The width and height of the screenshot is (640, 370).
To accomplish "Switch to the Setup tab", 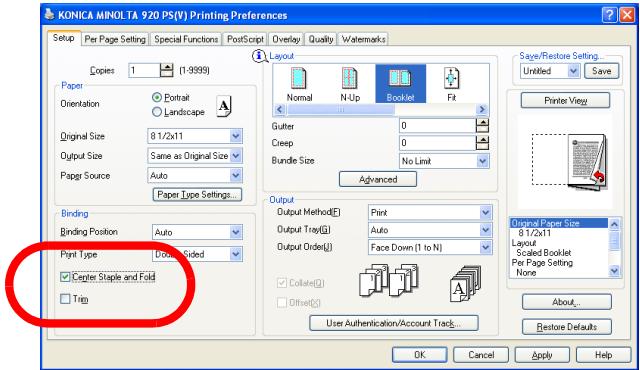I will pos(64,38).
